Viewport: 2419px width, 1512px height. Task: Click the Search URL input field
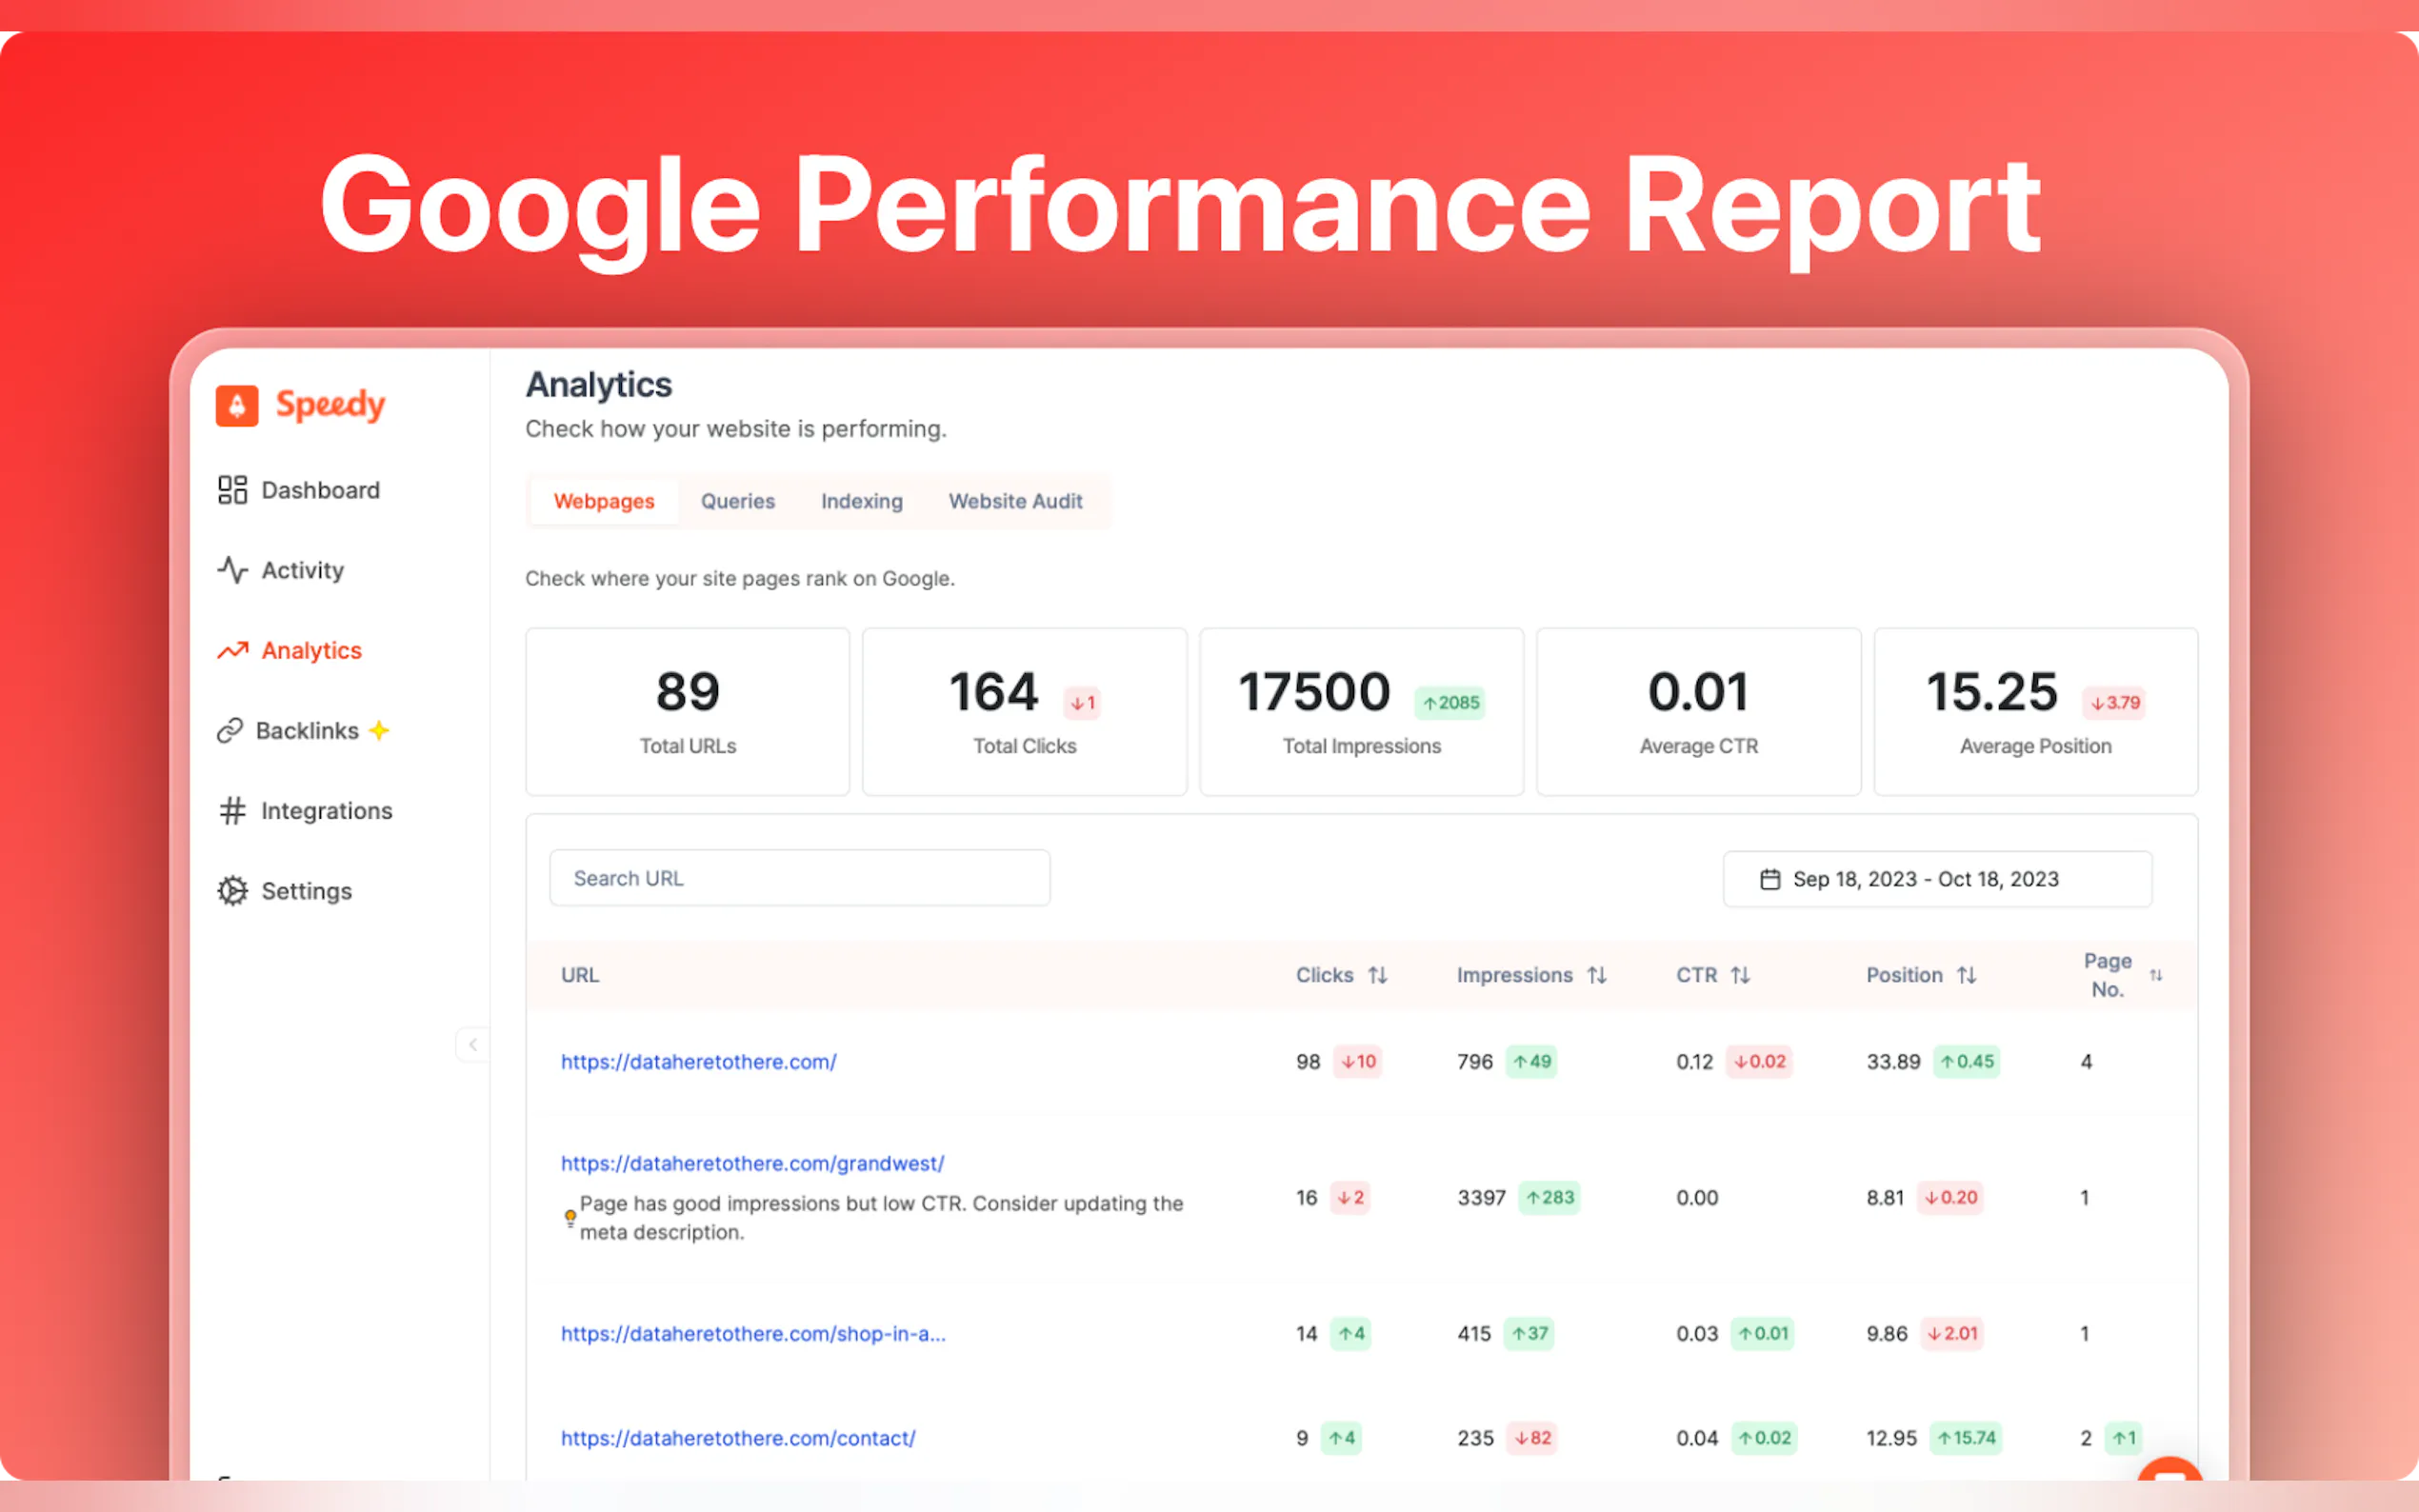coord(799,878)
